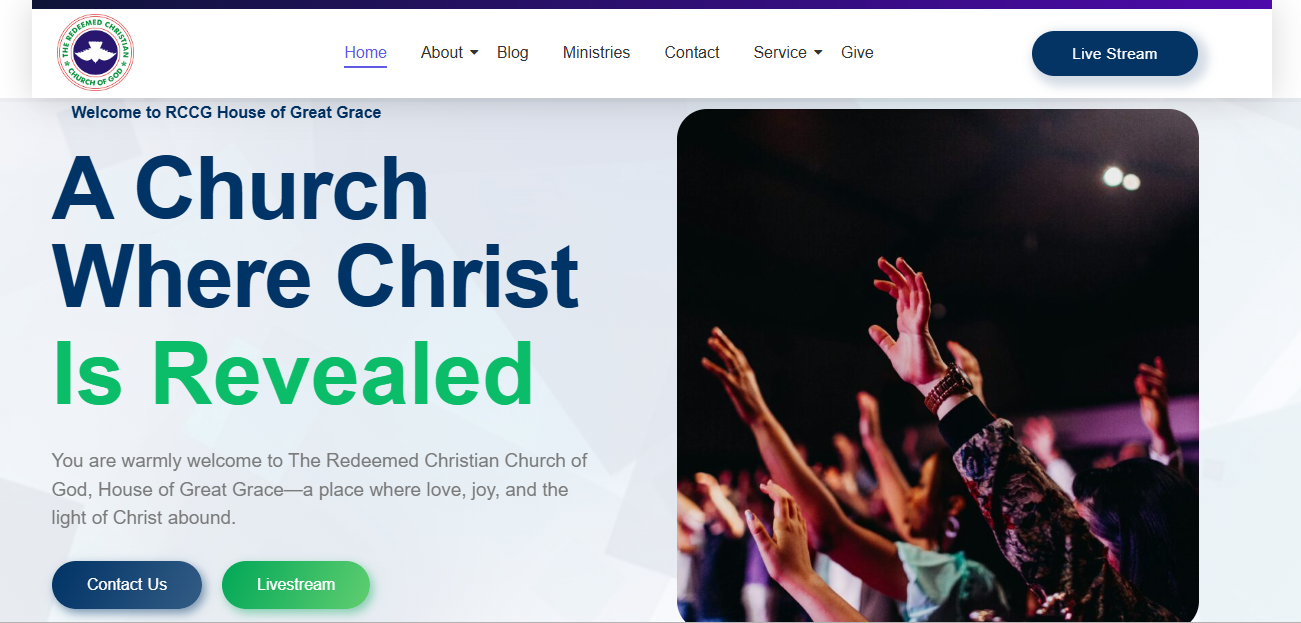
Task: Click 'Welcome to RCCG House of Great Grace' text
Action: [226, 113]
